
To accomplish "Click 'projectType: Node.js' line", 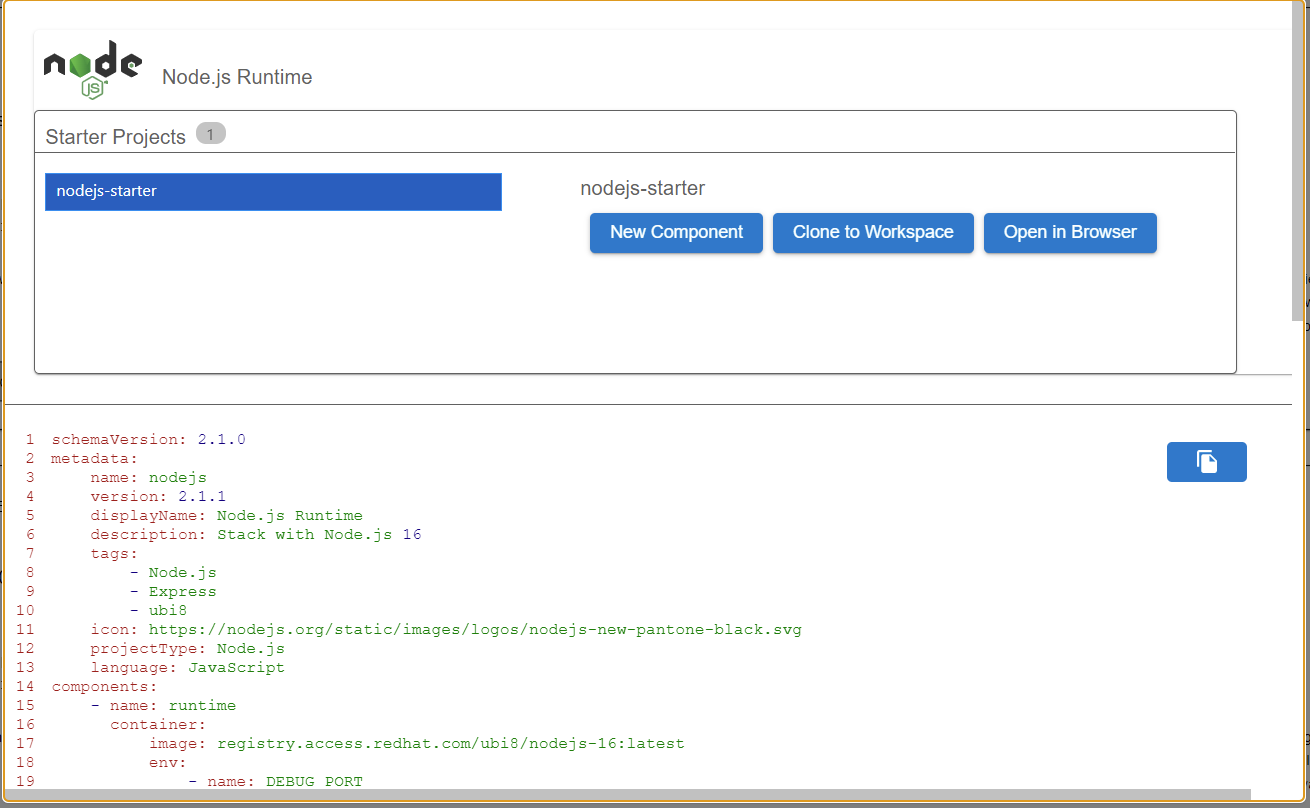I will 187,648.
